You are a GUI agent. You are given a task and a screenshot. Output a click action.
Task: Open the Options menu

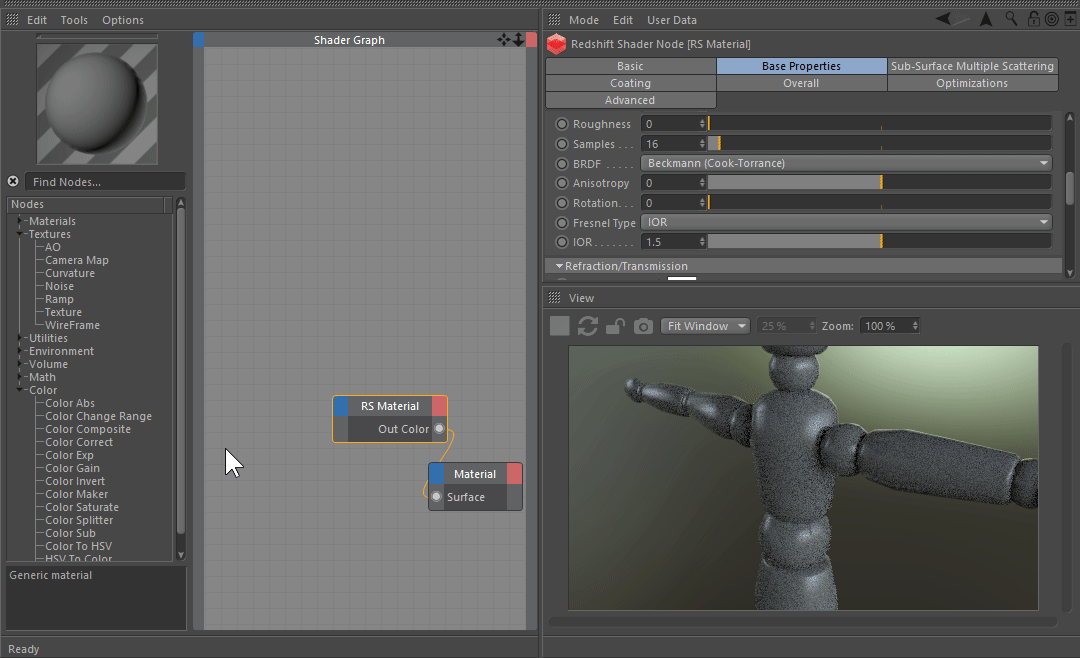(123, 20)
